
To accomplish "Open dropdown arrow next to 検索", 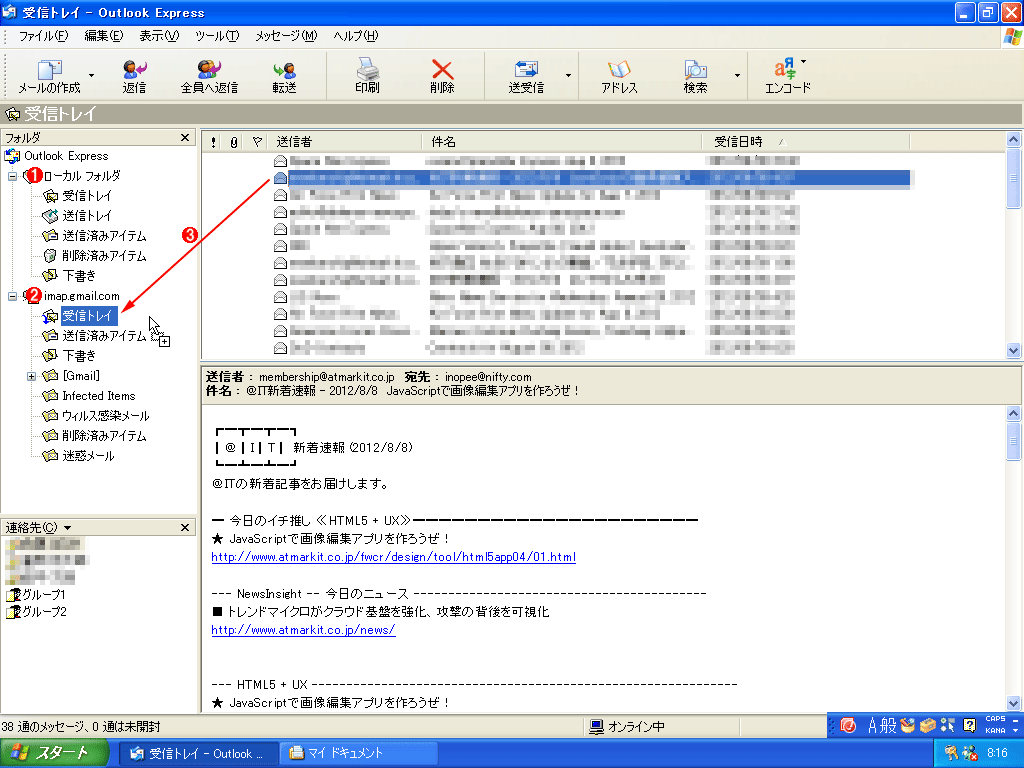I will (x=737, y=75).
